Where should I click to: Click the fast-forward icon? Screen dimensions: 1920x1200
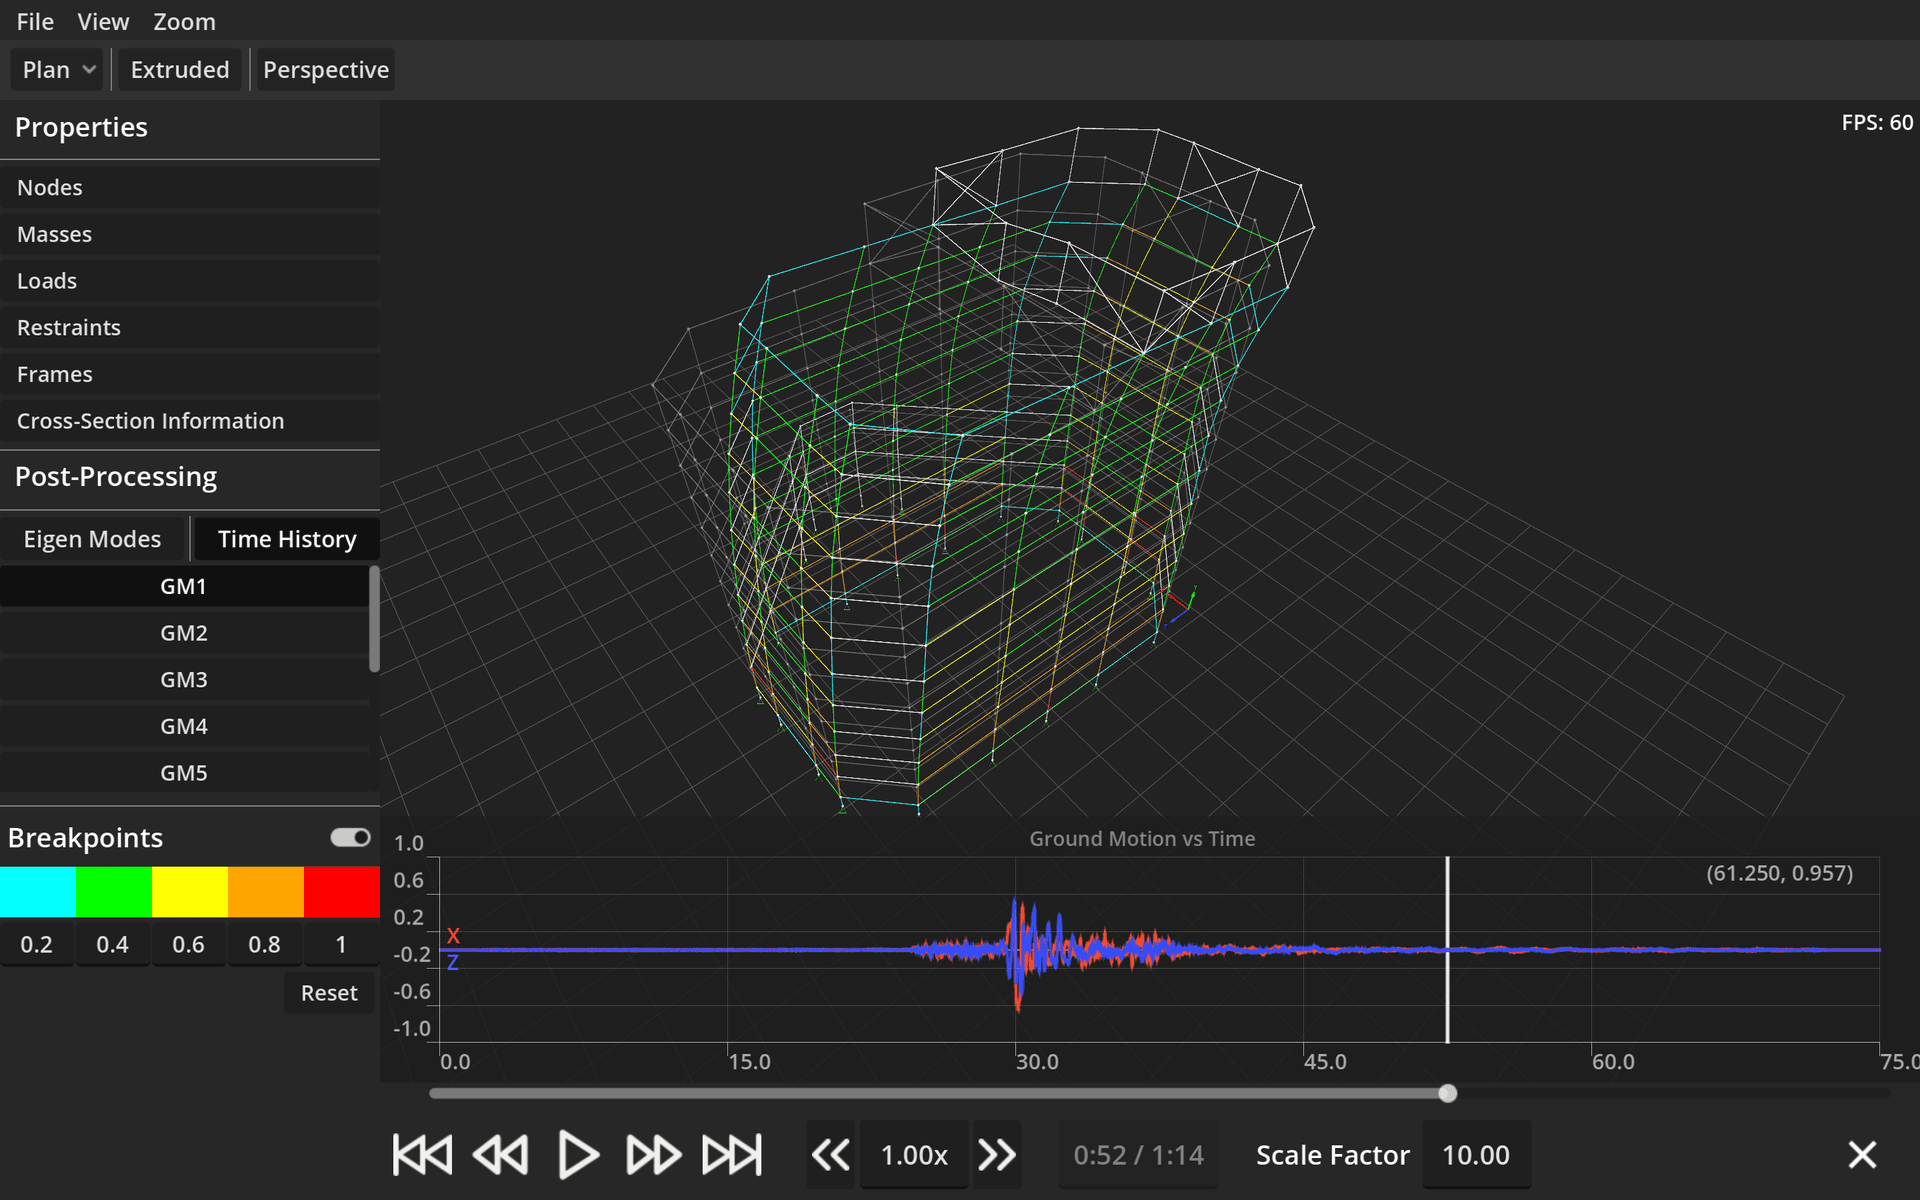[651, 1154]
